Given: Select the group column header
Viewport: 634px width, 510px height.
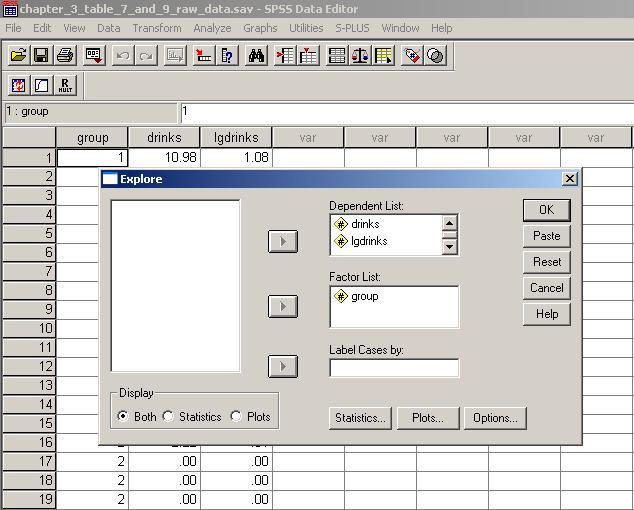Looking at the screenshot, I should tap(92, 138).
